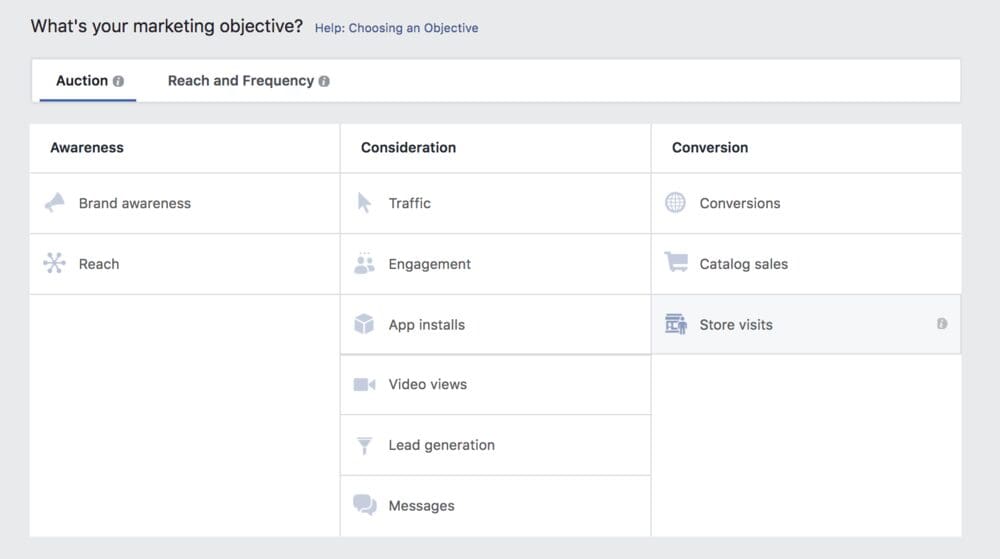The image size is (1000, 559).
Task: Open the info icon beside Auction
Action: click(118, 81)
